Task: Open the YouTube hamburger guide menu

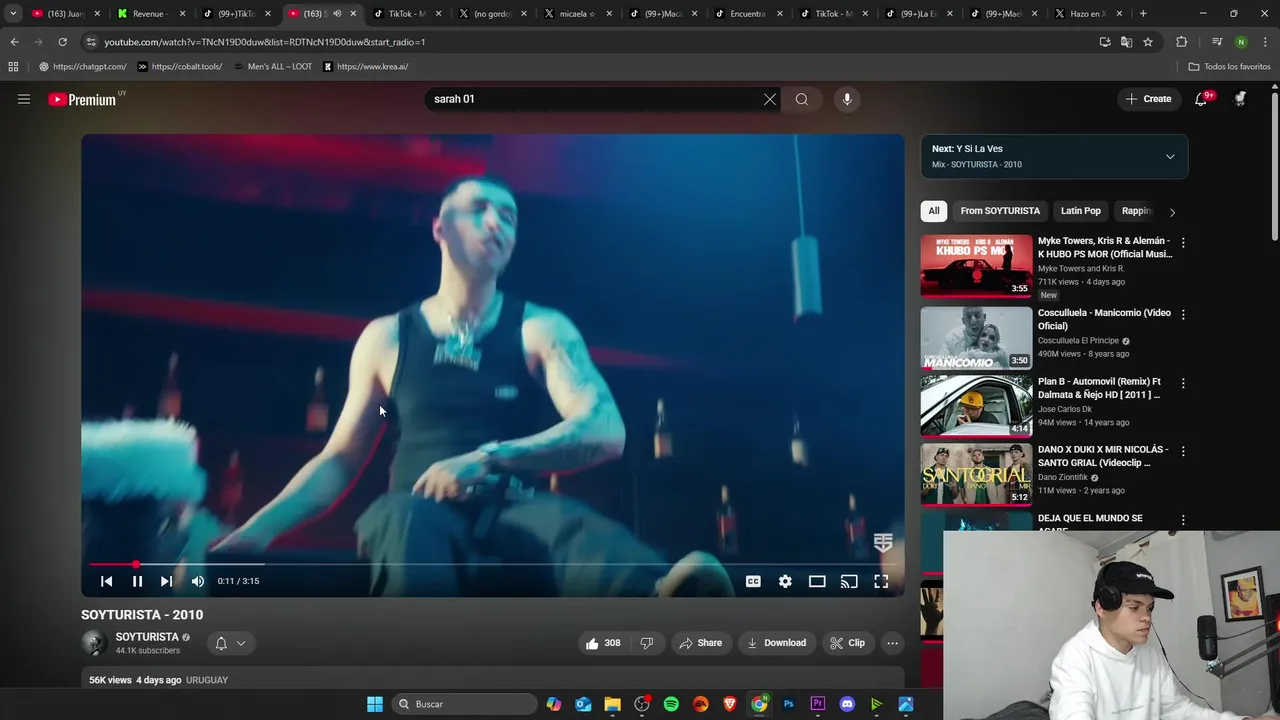Action: point(24,99)
